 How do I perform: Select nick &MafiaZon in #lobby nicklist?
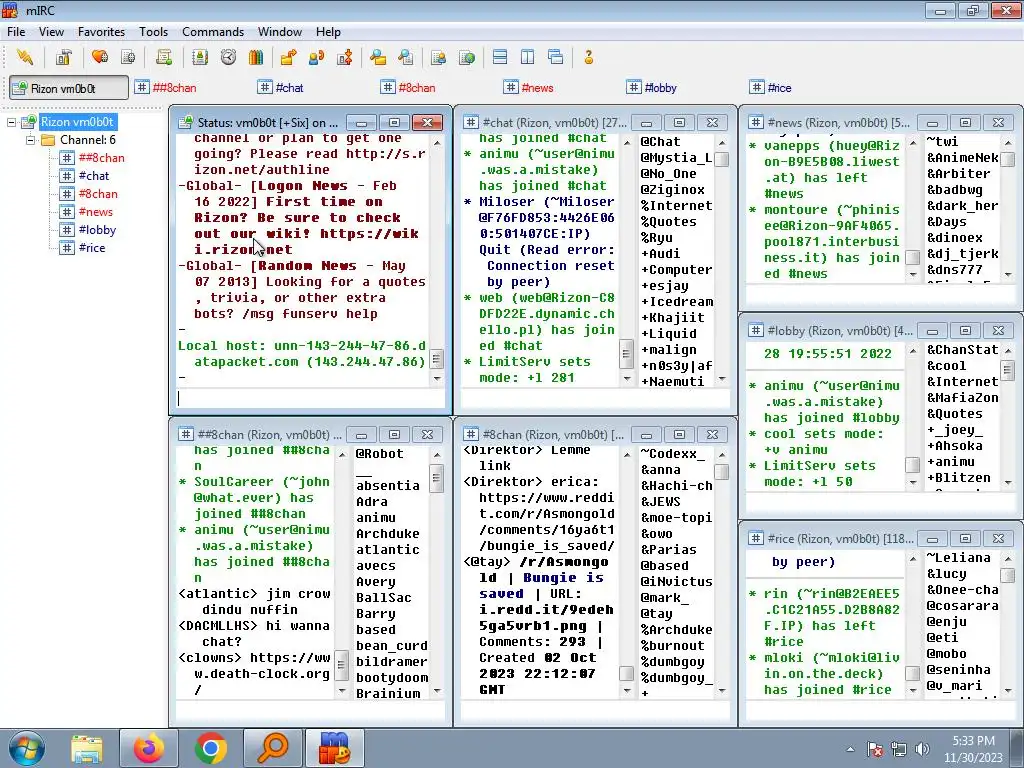(963, 398)
